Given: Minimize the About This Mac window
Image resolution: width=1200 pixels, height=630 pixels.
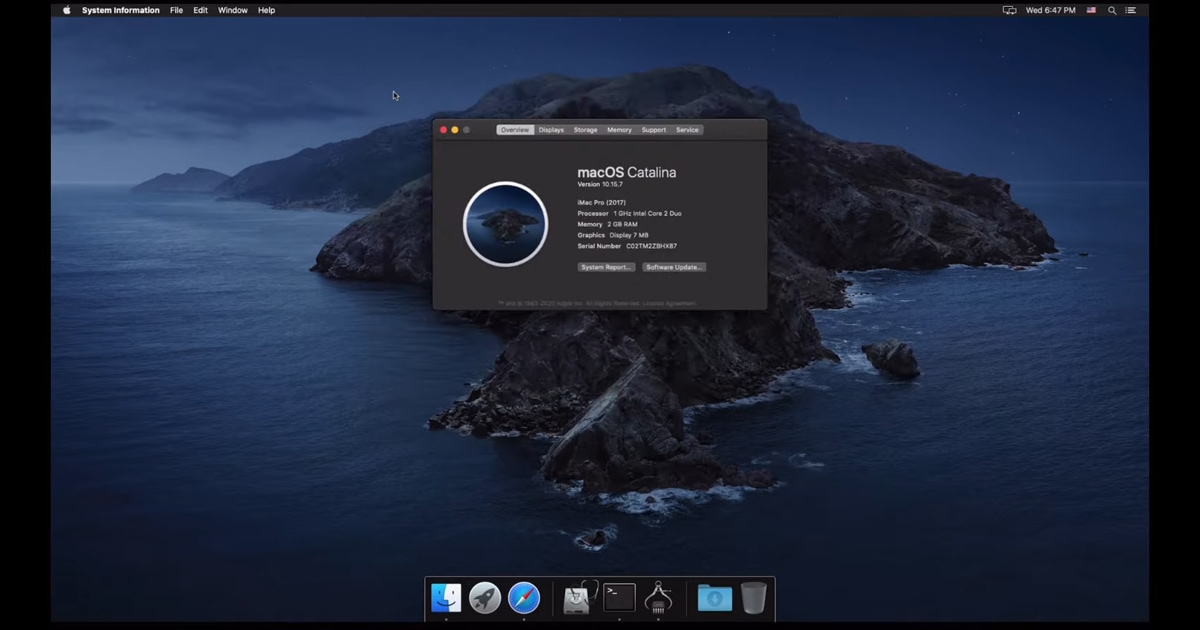Looking at the screenshot, I should [455, 130].
